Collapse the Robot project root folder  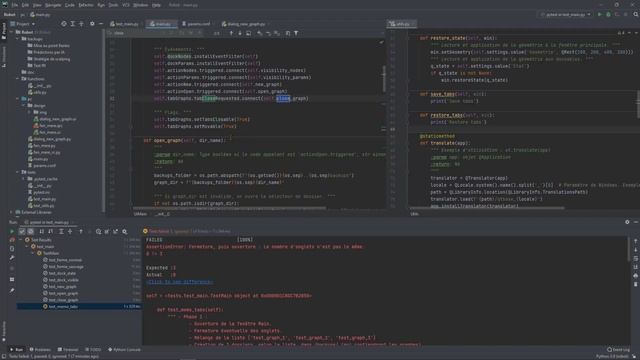pos(12,32)
